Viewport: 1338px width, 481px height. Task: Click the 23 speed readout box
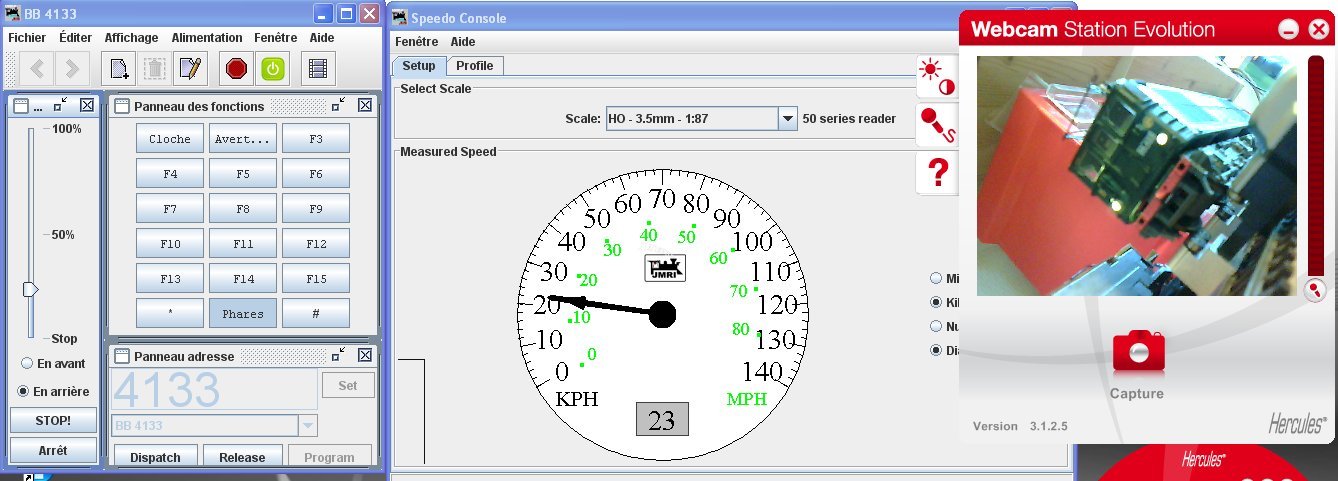tap(662, 420)
